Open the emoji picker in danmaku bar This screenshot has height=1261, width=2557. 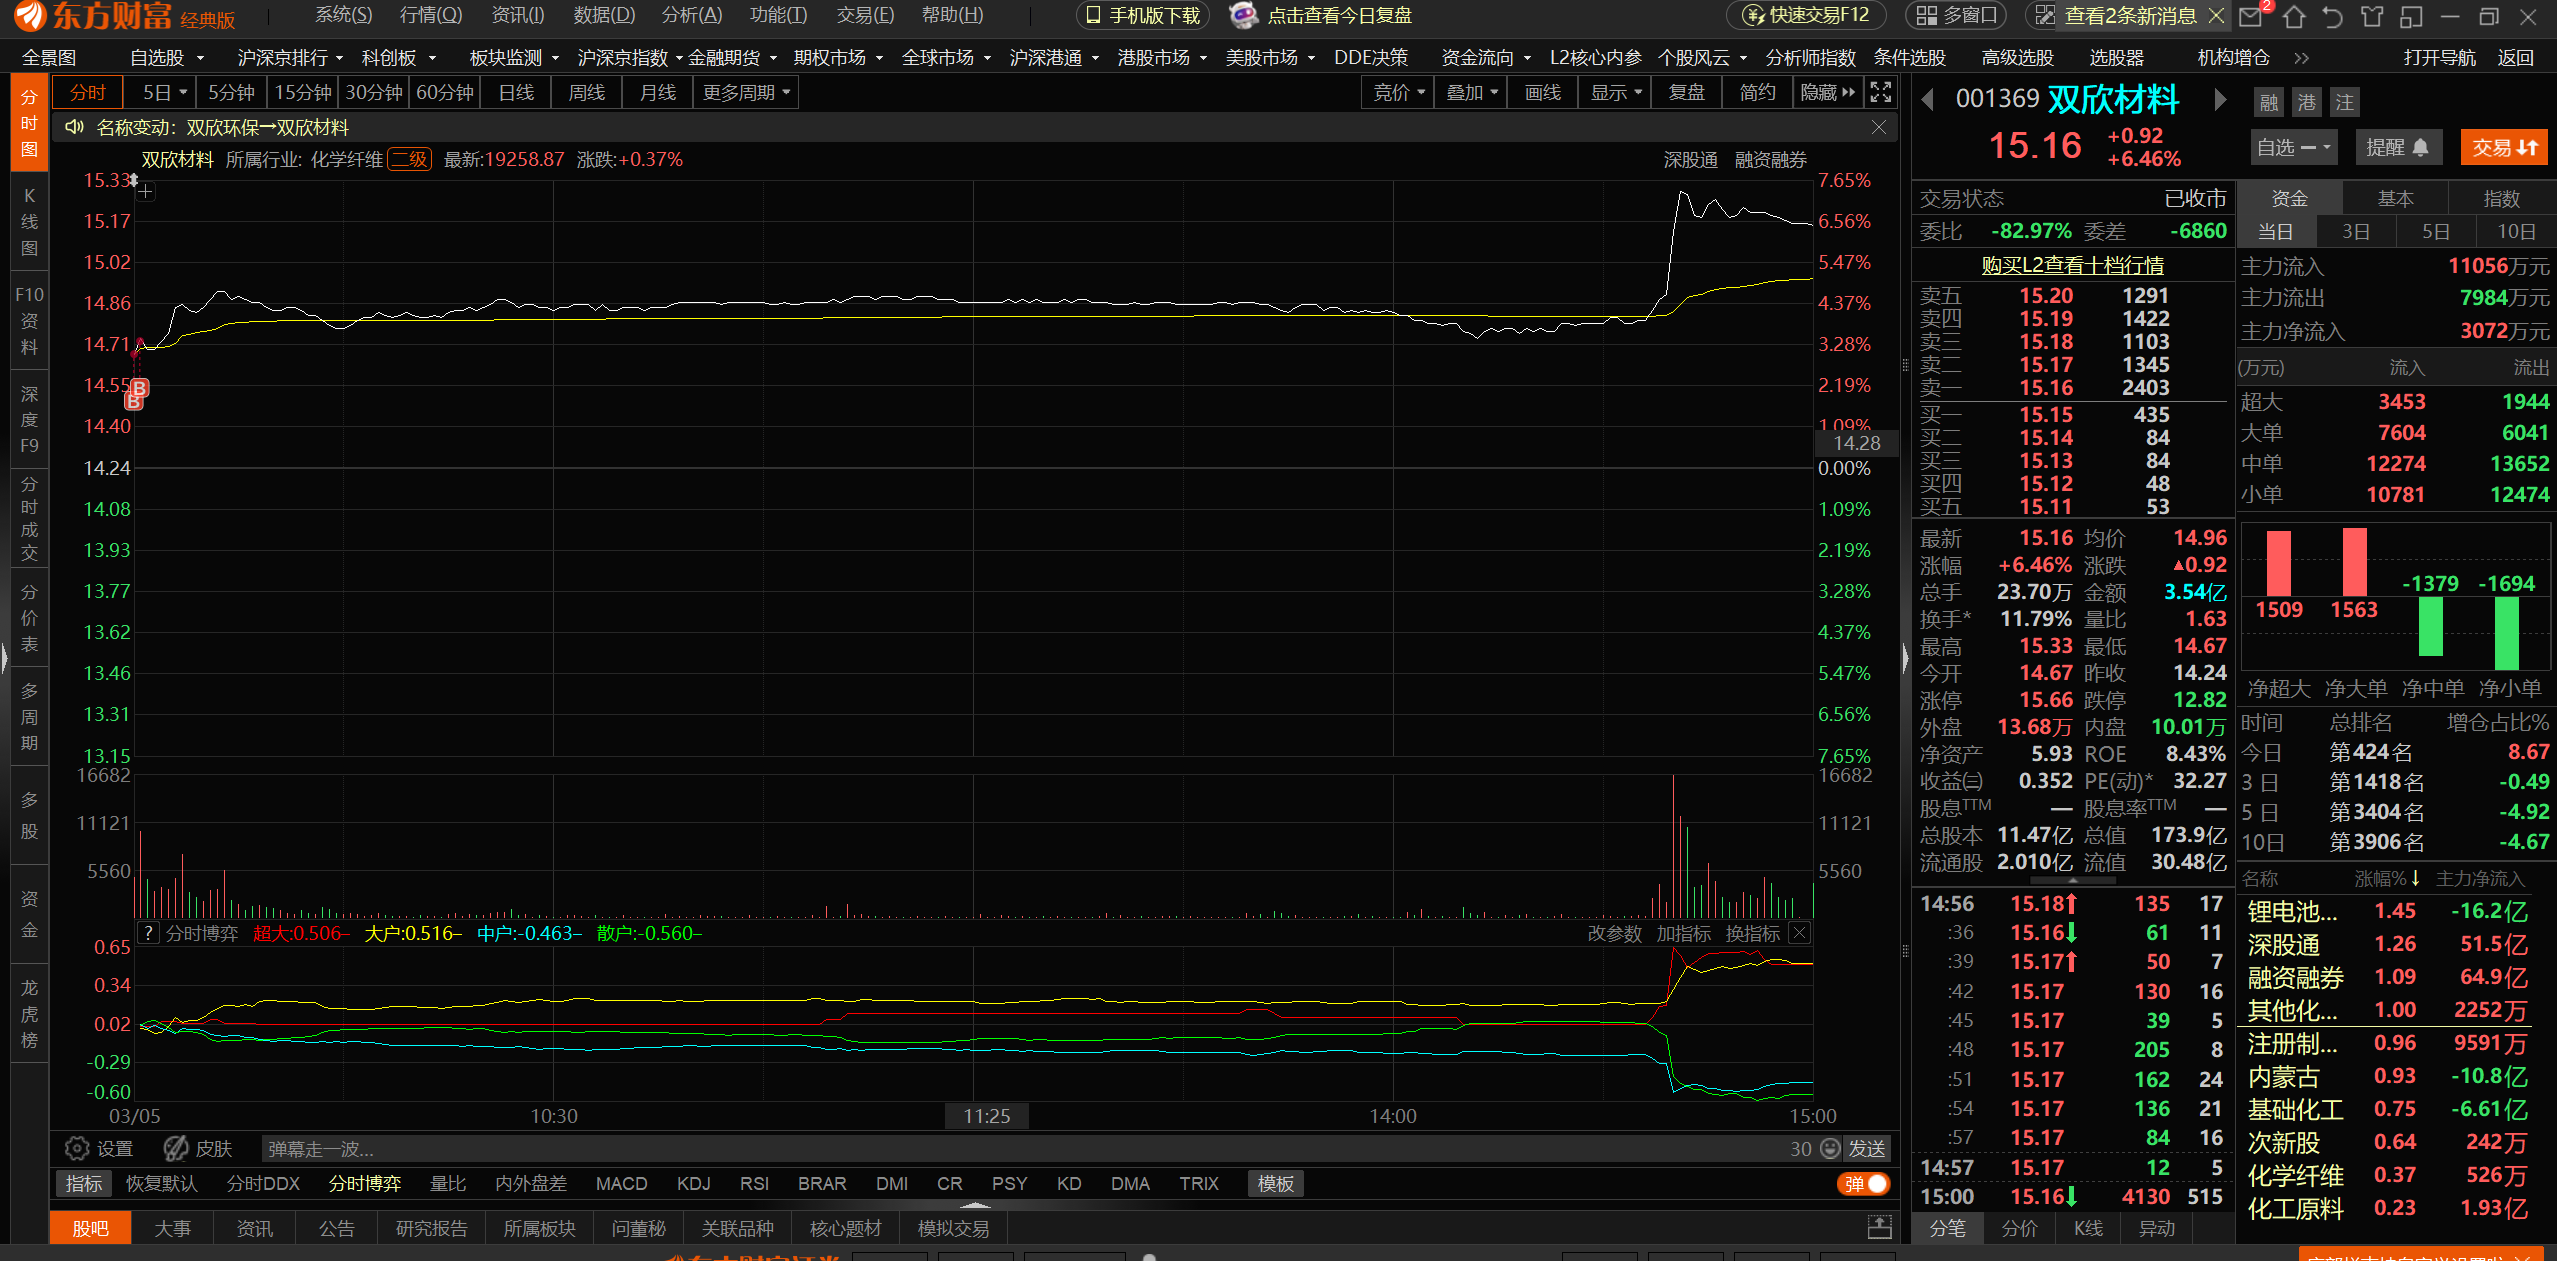point(1829,1148)
